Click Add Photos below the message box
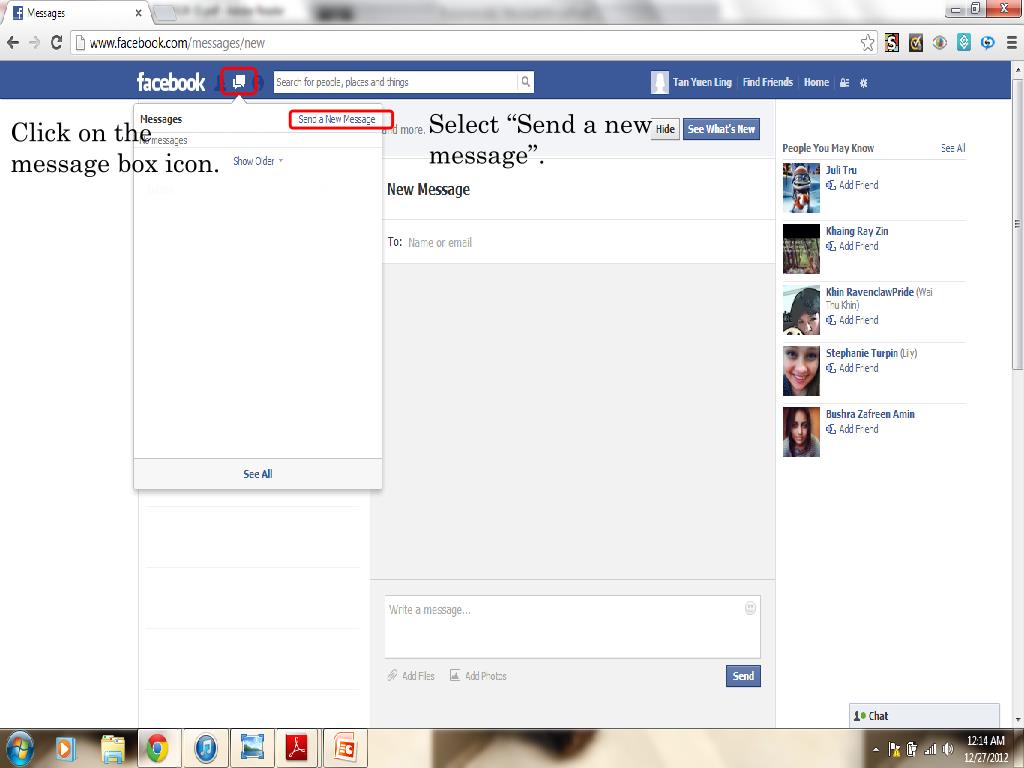 tap(478, 676)
